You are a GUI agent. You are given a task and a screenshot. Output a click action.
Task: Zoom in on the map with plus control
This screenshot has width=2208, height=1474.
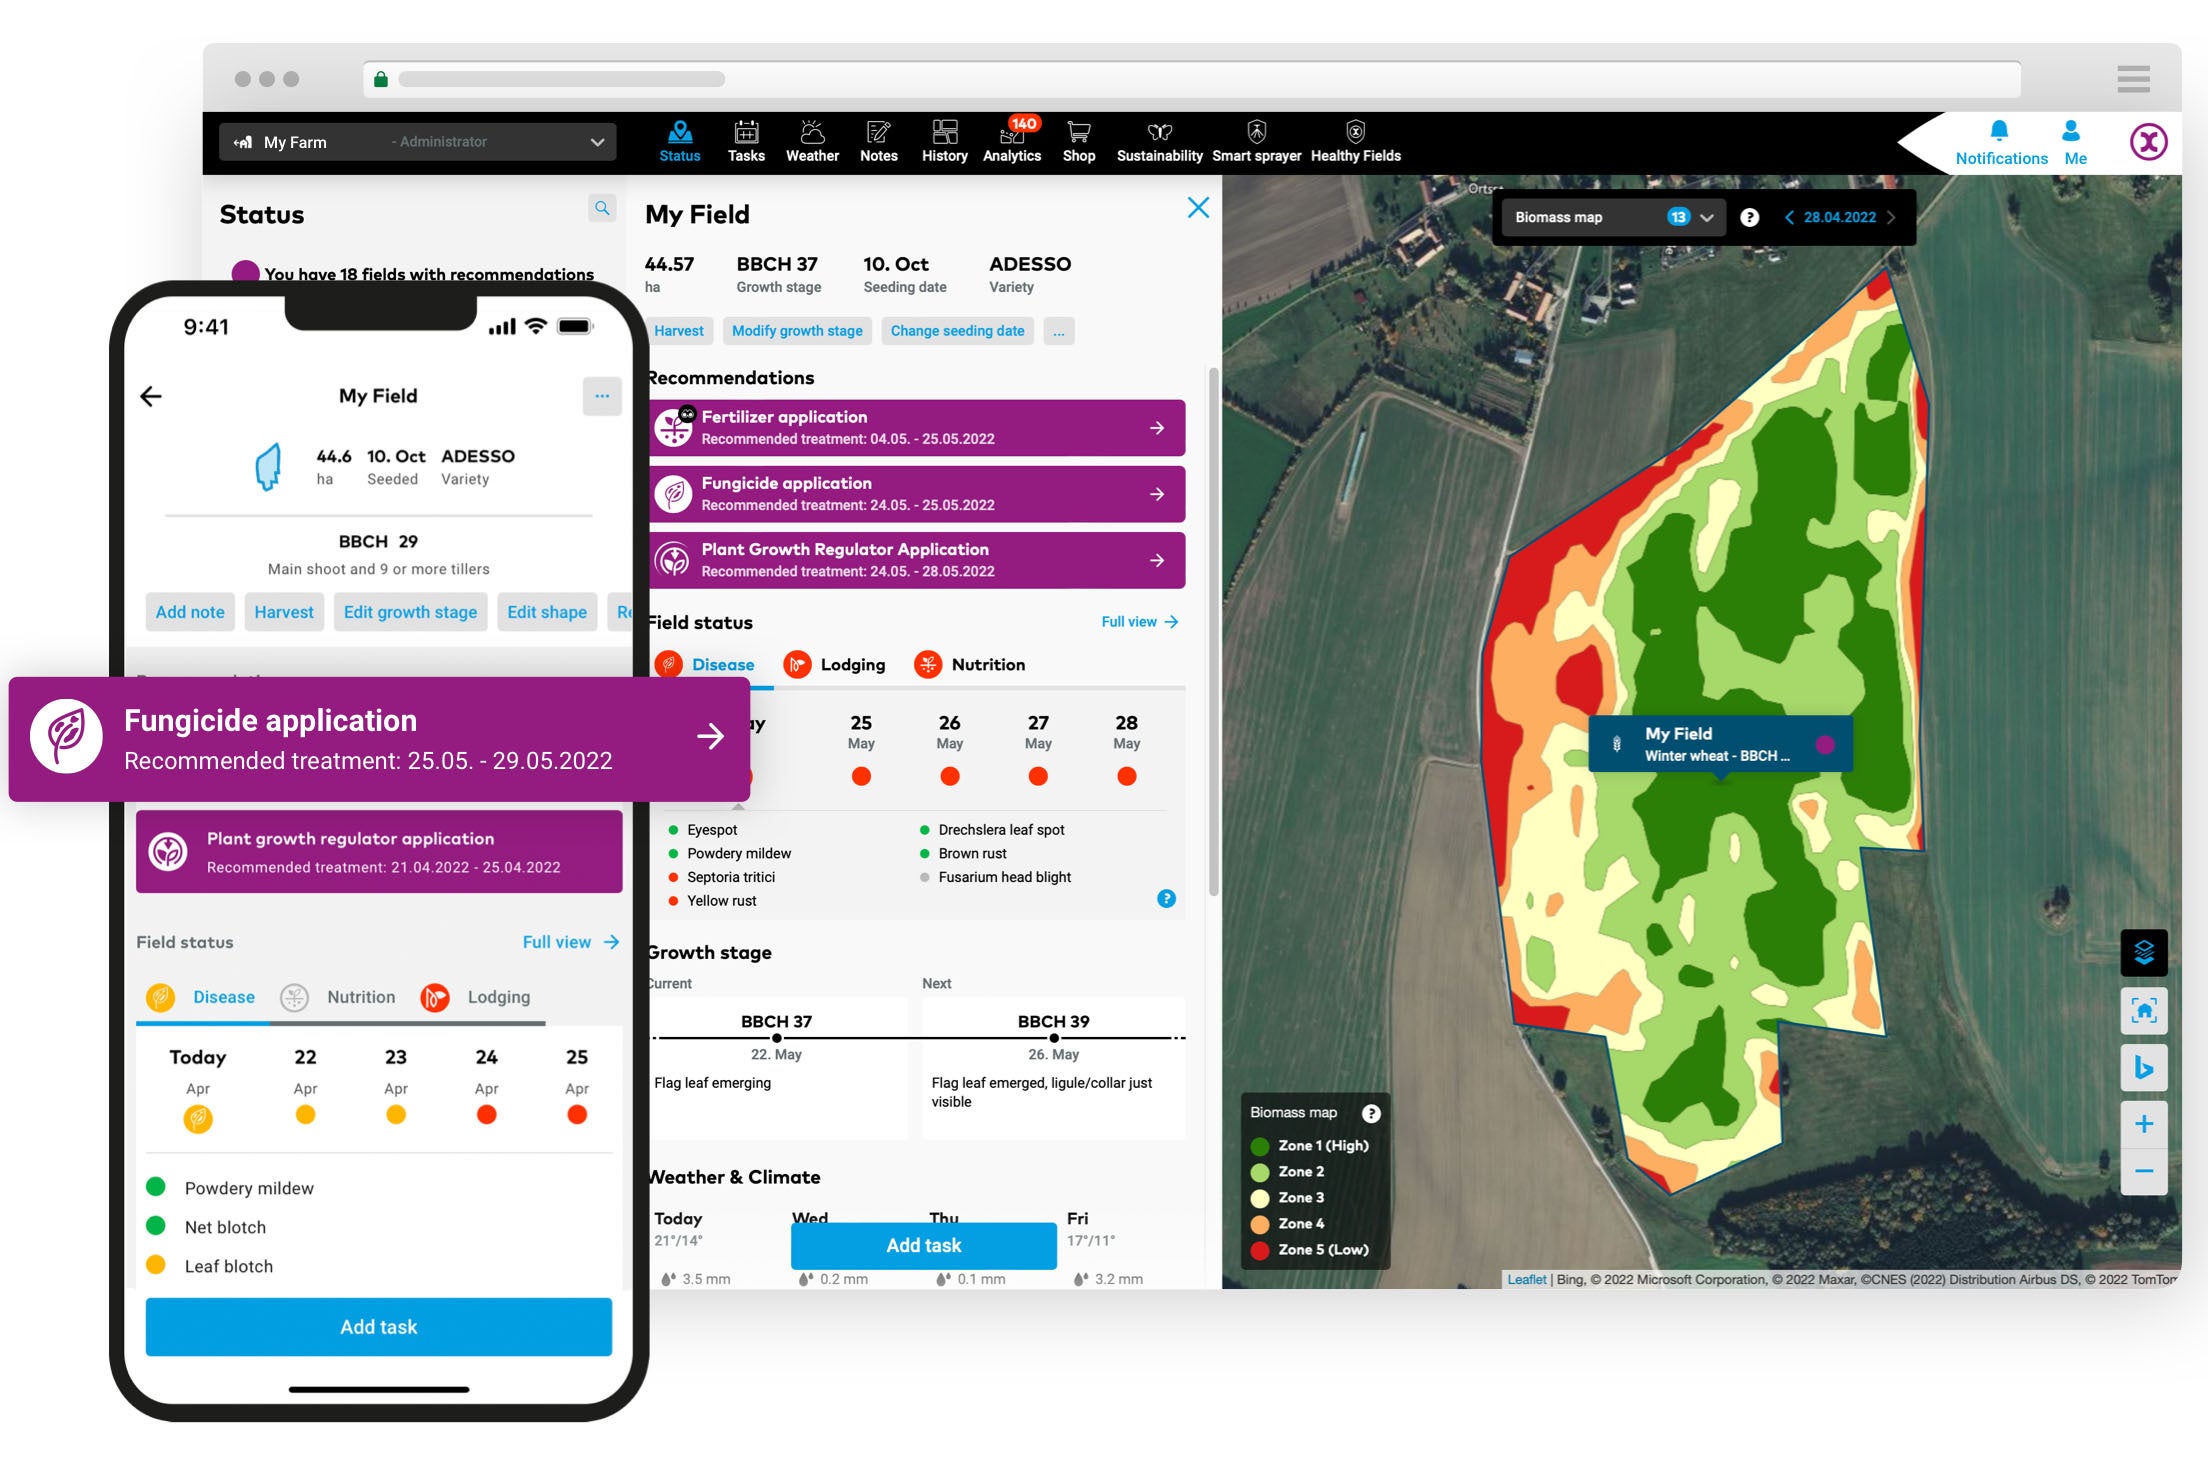point(2144,1122)
